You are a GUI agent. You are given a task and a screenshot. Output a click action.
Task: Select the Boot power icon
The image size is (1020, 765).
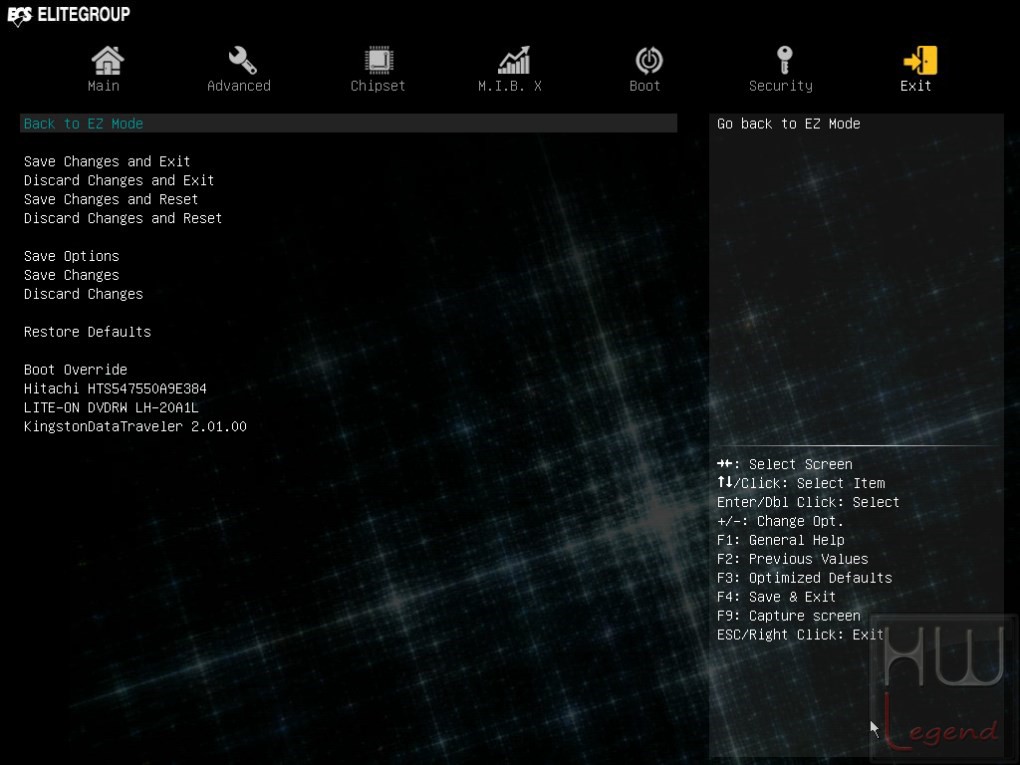pyautogui.click(x=649, y=60)
